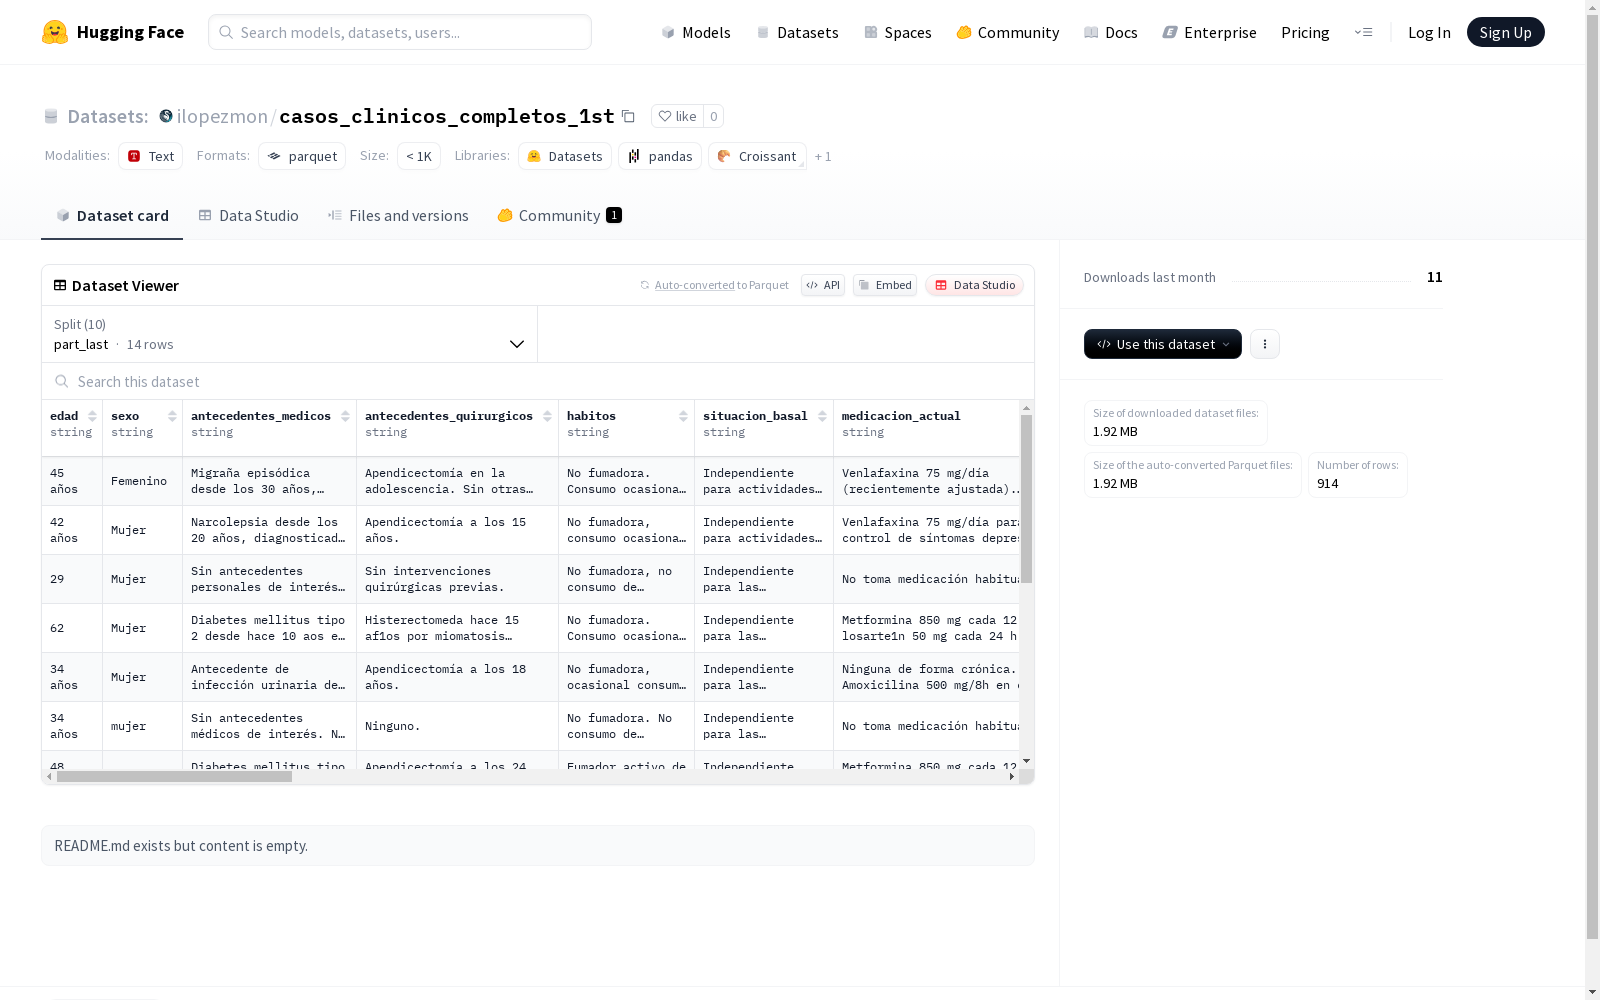Viewport: 1600px width, 1000px height.
Task: Click the table vertical scrollbar thumb
Action: (x=1026, y=498)
